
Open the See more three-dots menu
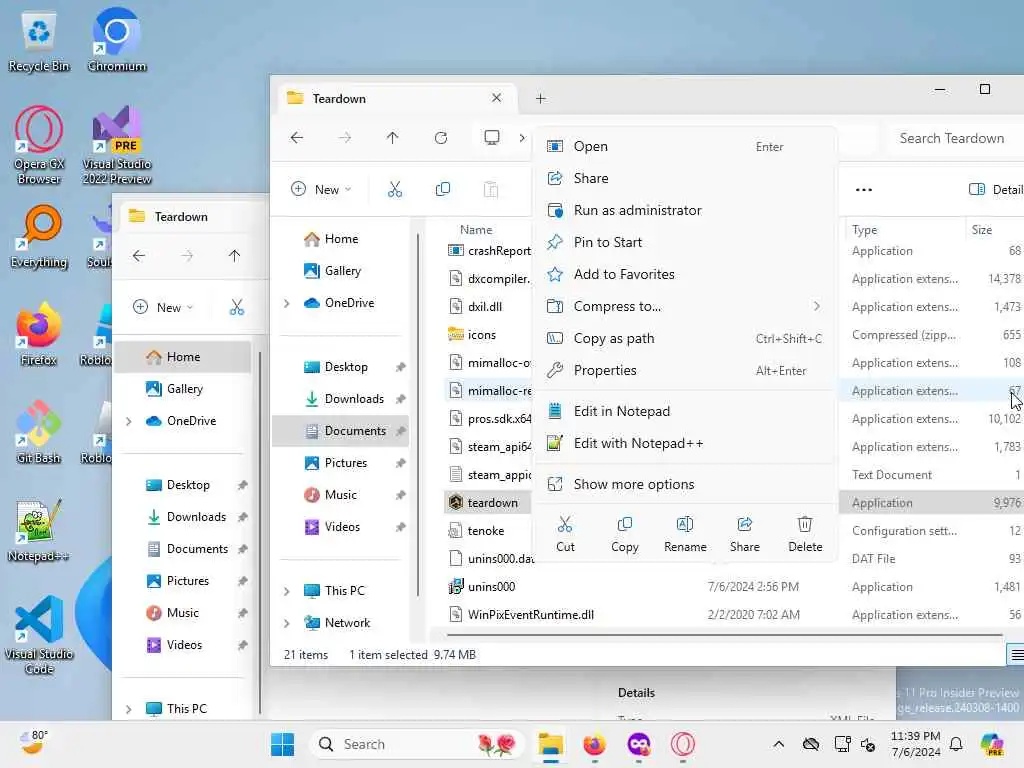863,189
